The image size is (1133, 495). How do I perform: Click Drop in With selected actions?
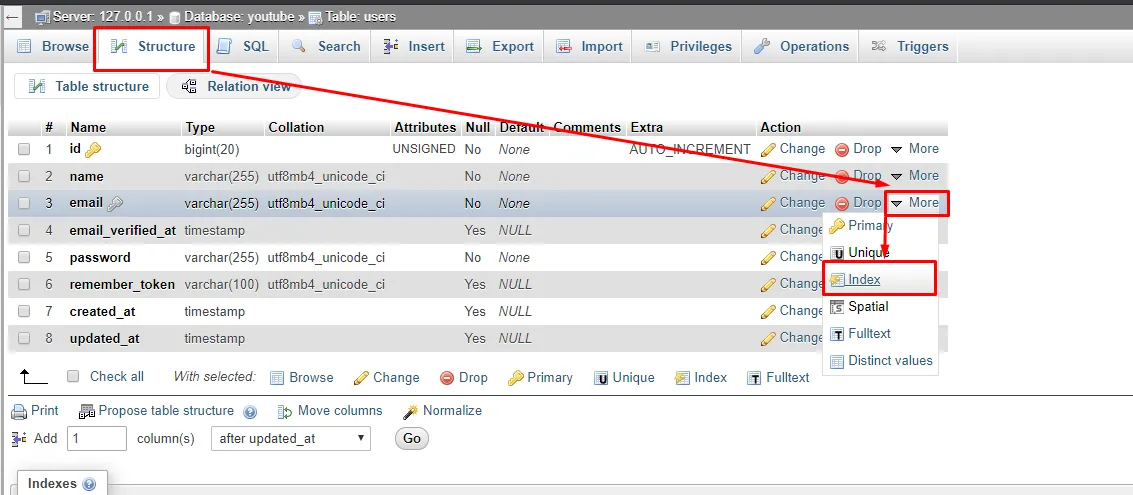(464, 377)
